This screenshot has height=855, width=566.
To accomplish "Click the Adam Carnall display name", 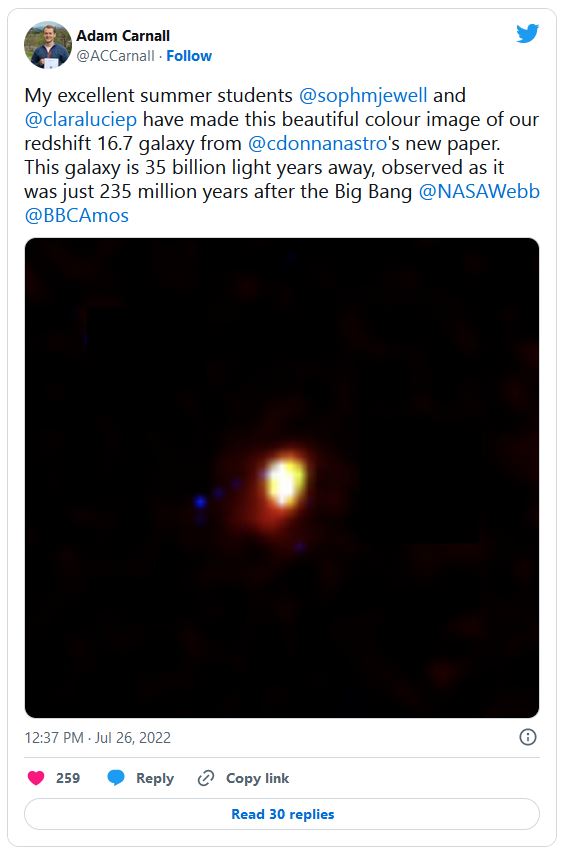I will 123,36.
